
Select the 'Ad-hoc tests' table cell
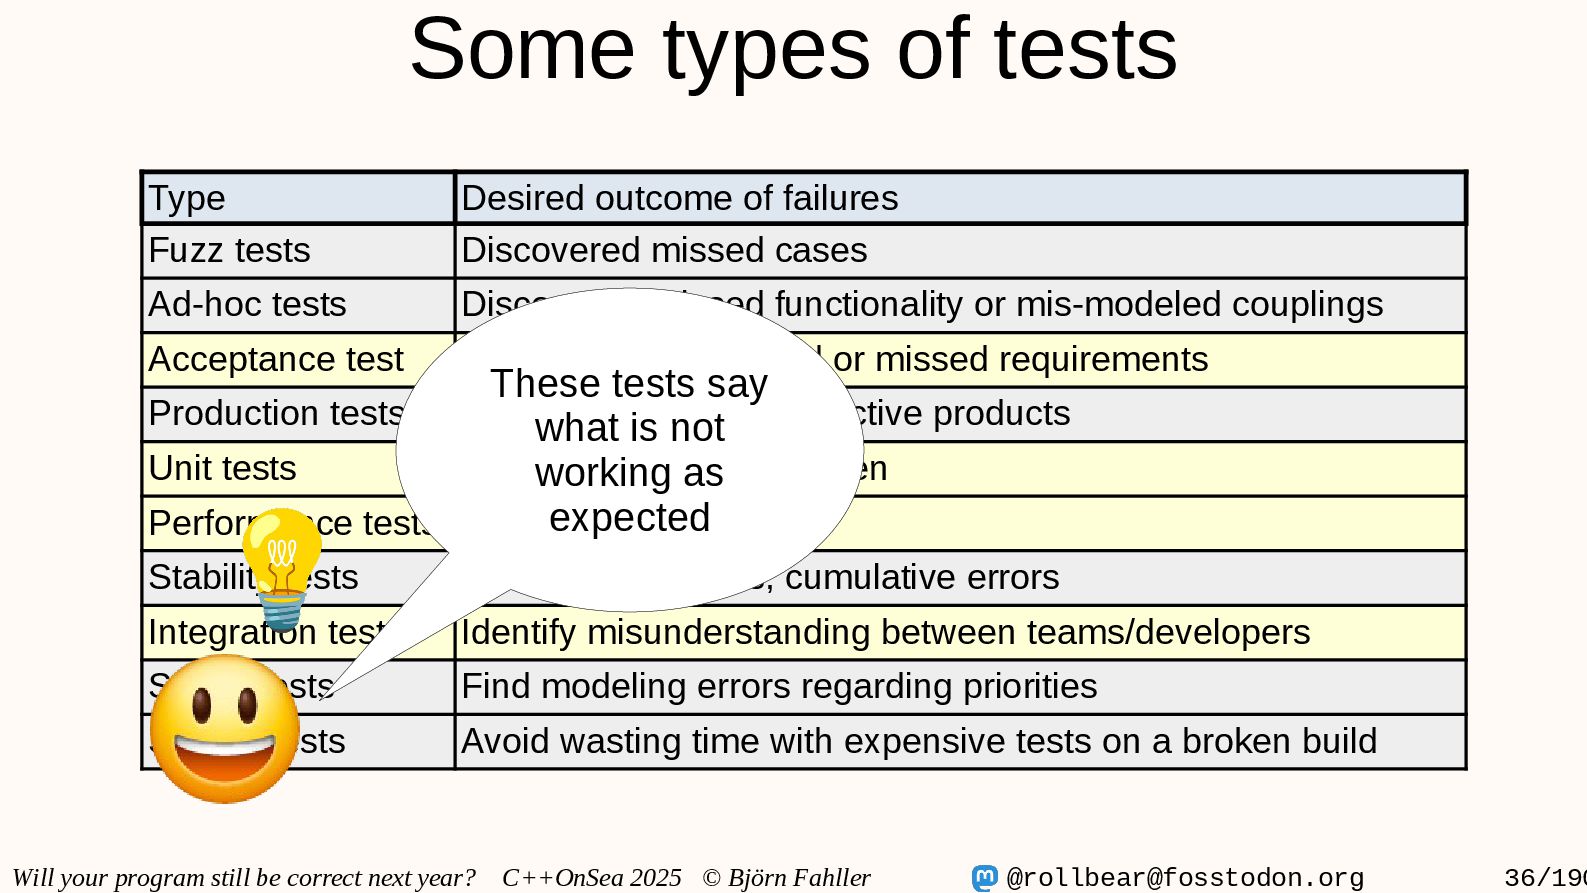(x=298, y=305)
